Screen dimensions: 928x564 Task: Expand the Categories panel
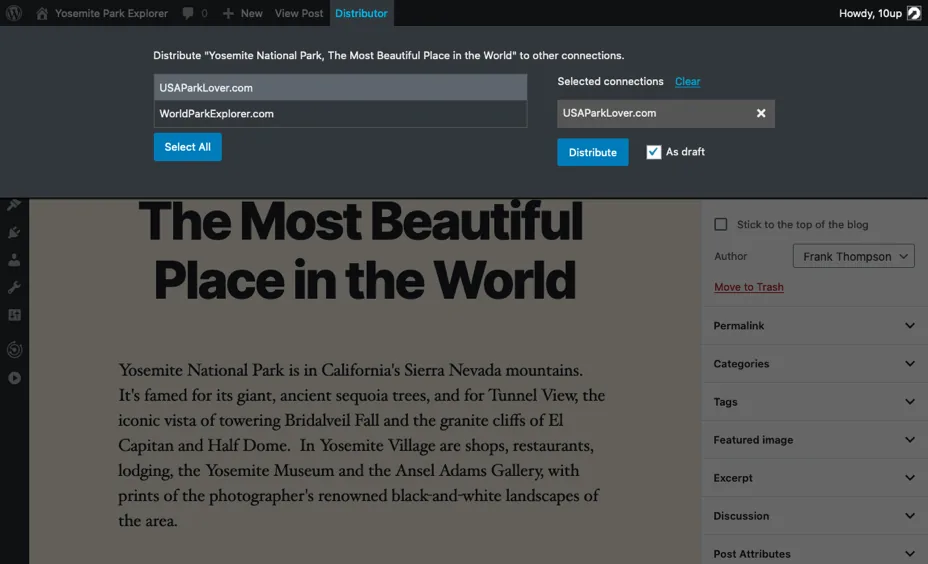click(x=814, y=363)
